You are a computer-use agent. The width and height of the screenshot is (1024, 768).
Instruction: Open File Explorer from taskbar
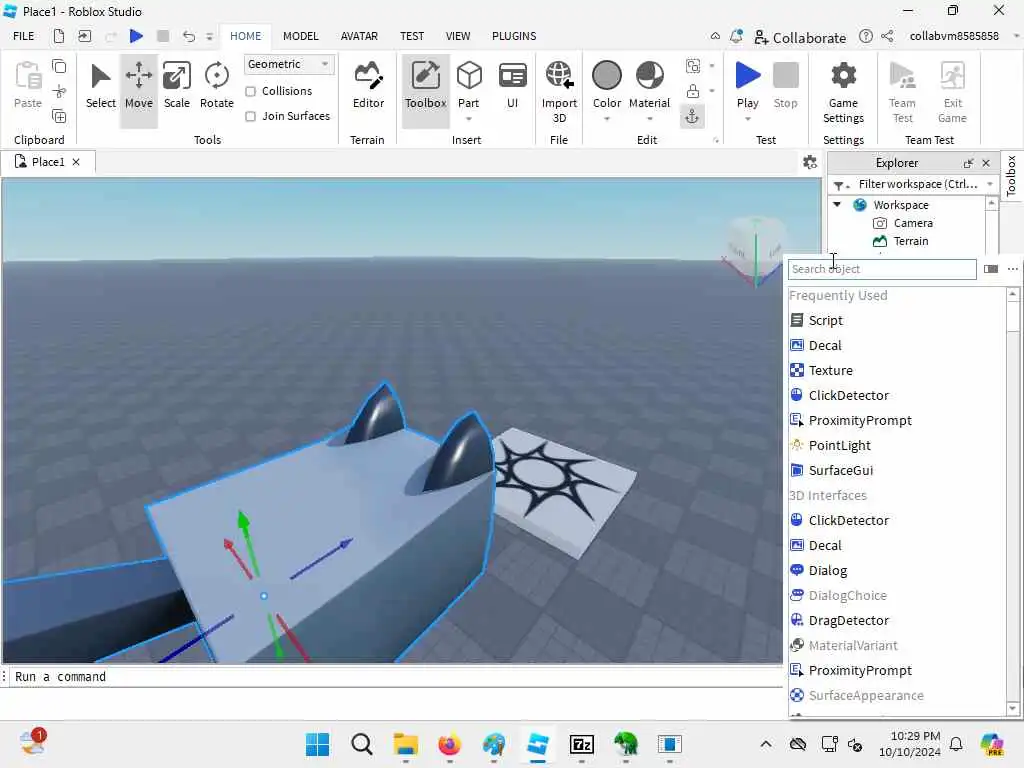[x=406, y=744]
